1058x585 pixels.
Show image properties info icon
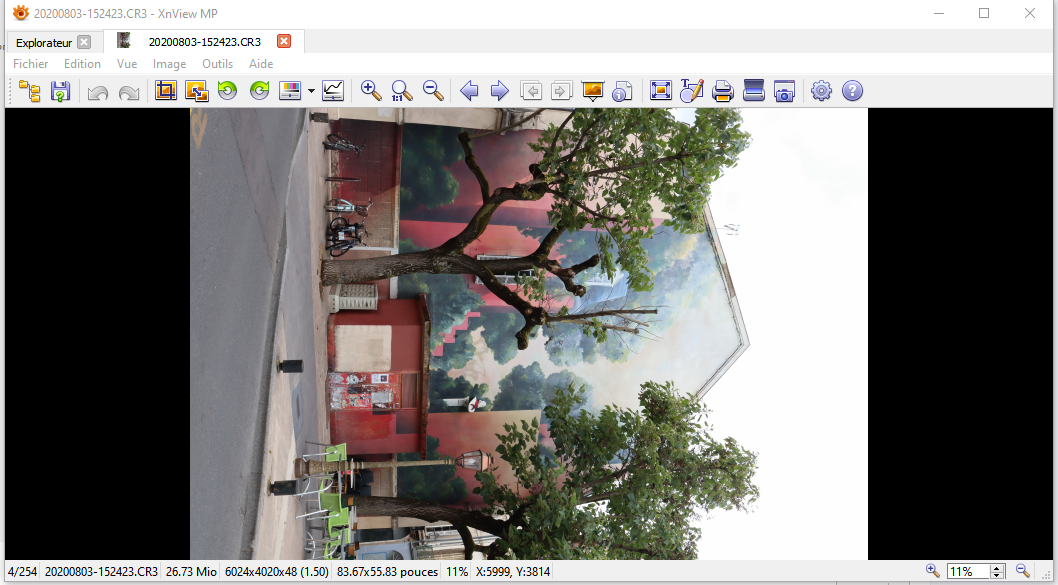[622, 91]
